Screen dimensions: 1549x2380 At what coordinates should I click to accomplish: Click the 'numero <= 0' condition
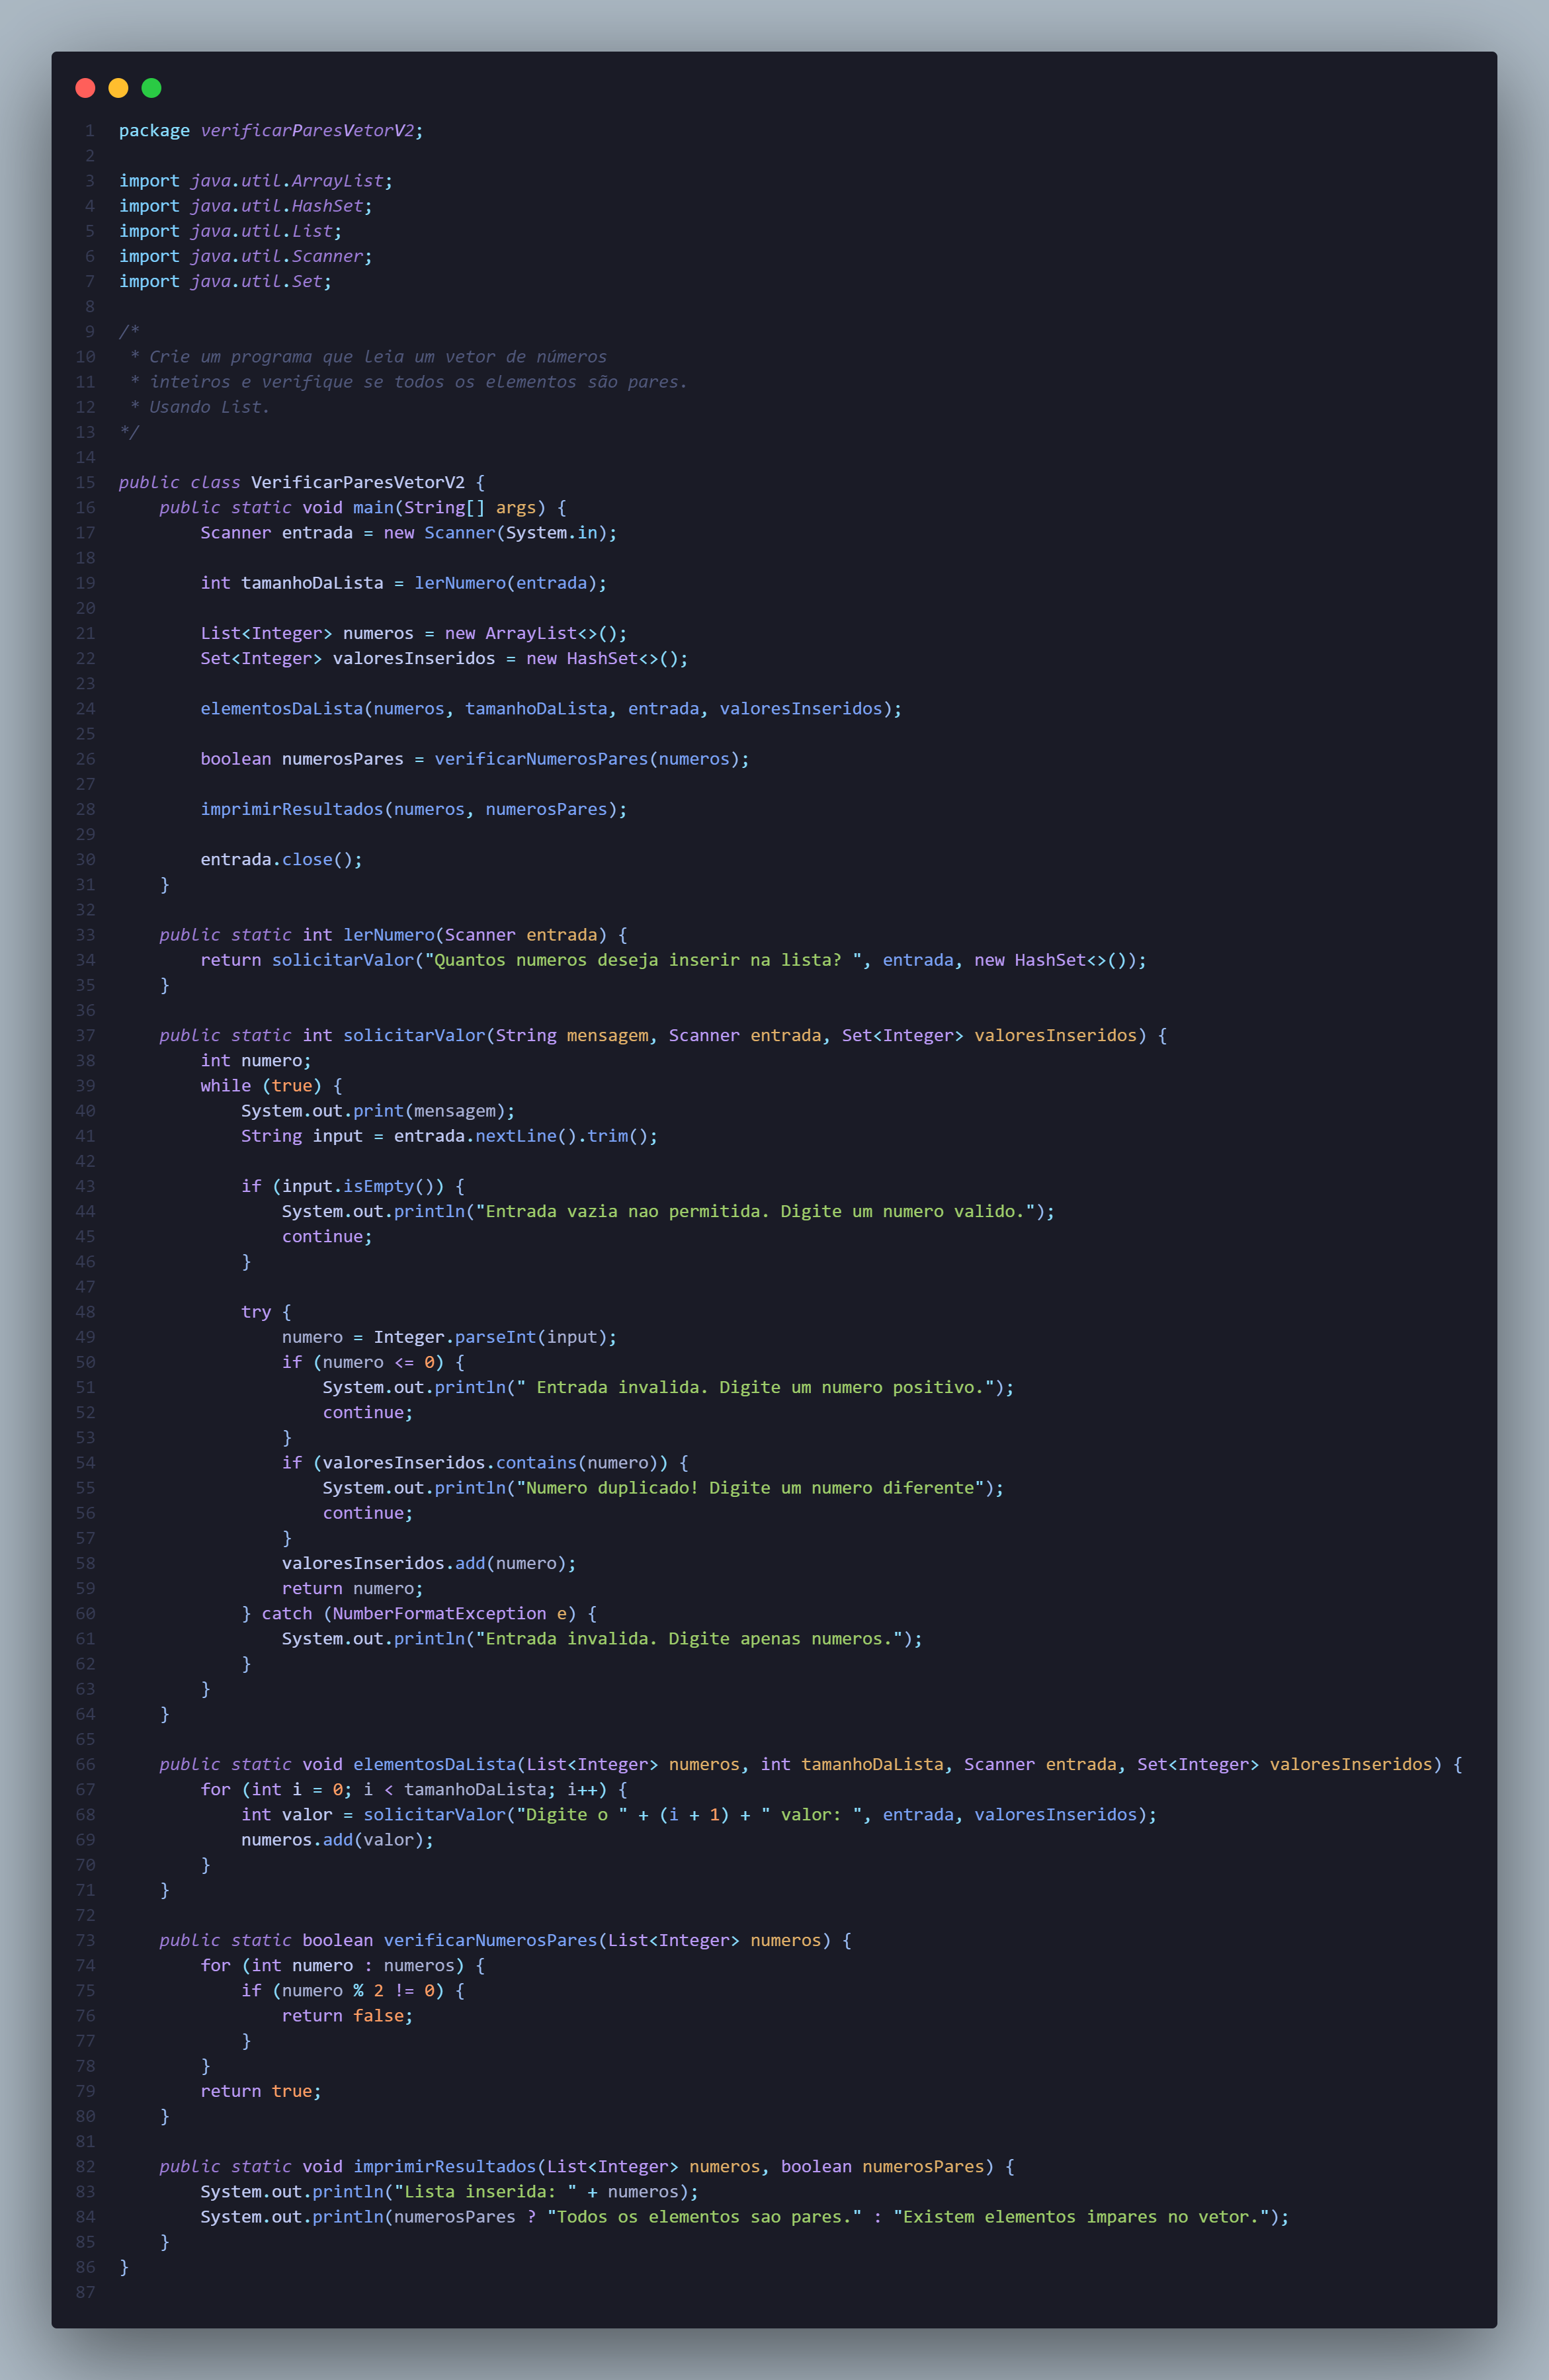pyautogui.click(x=378, y=1362)
